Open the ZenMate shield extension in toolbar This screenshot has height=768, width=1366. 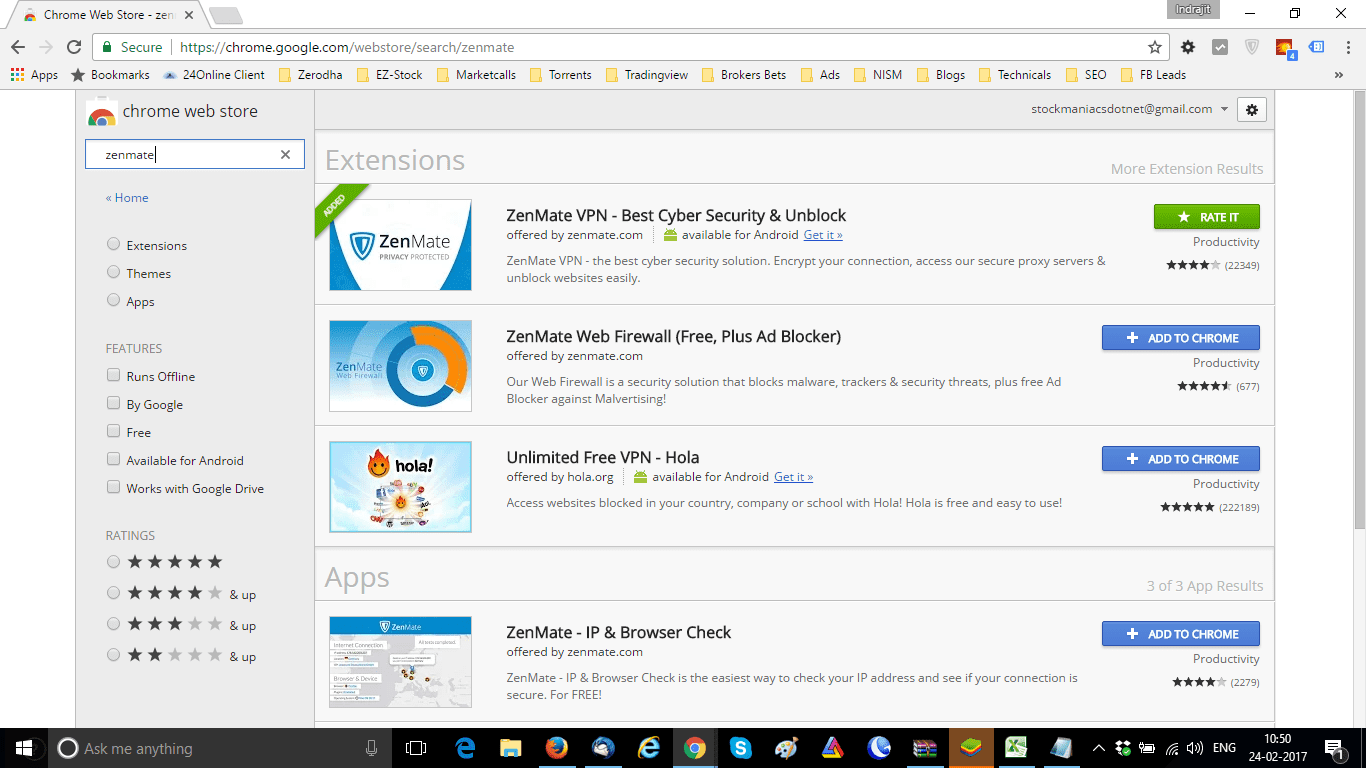1252,47
